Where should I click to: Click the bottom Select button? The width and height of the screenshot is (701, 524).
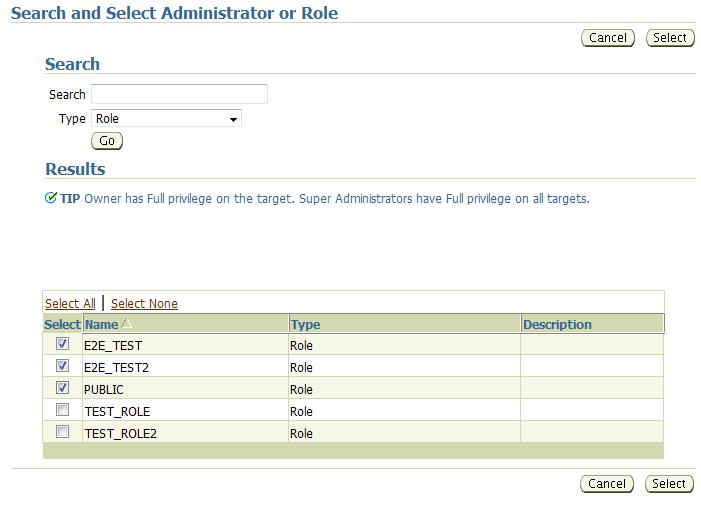pyautogui.click(x=669, y=484)
